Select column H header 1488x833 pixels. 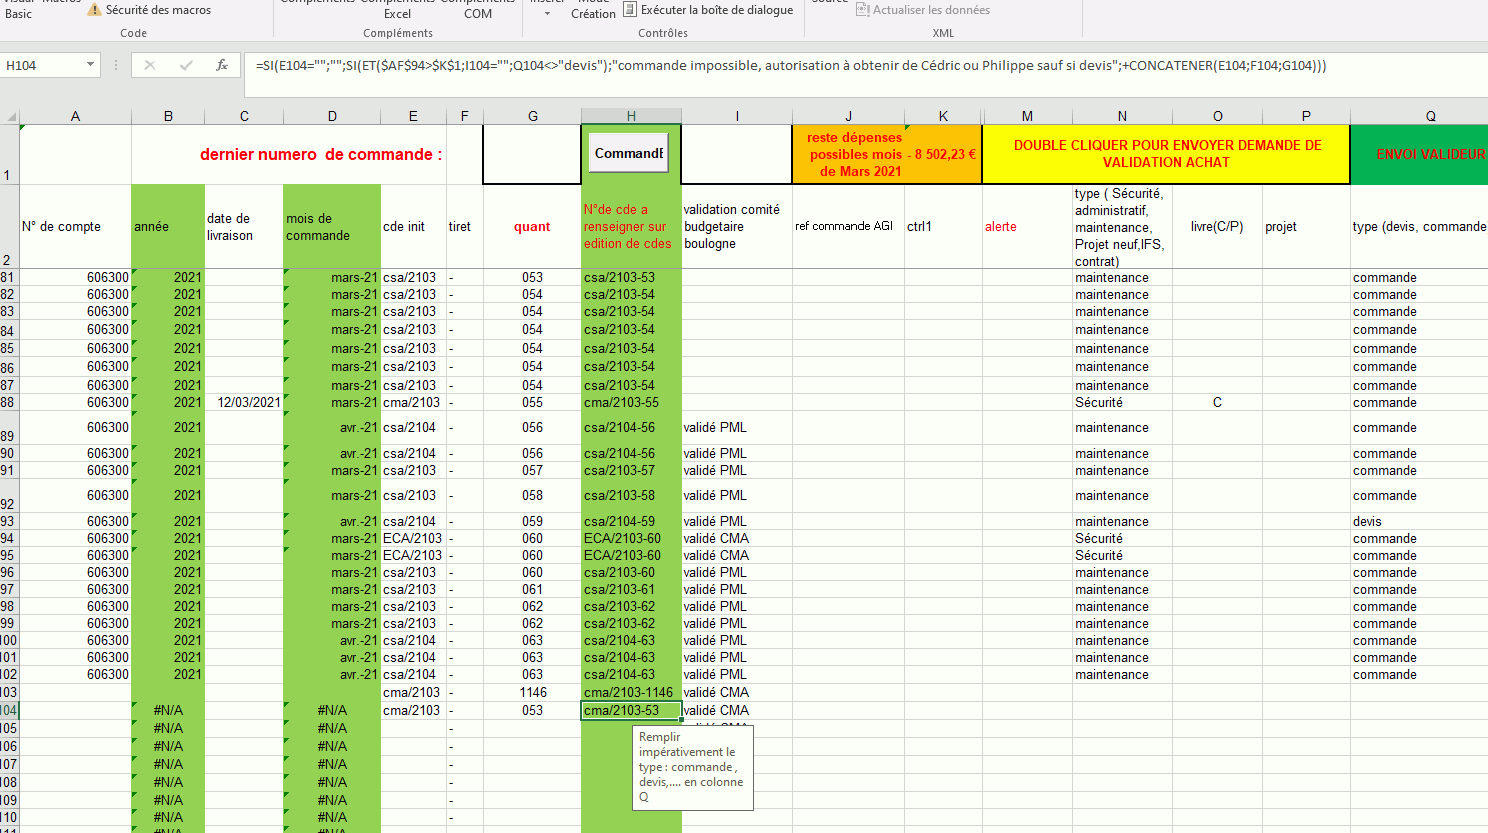(x=631, y=116)
